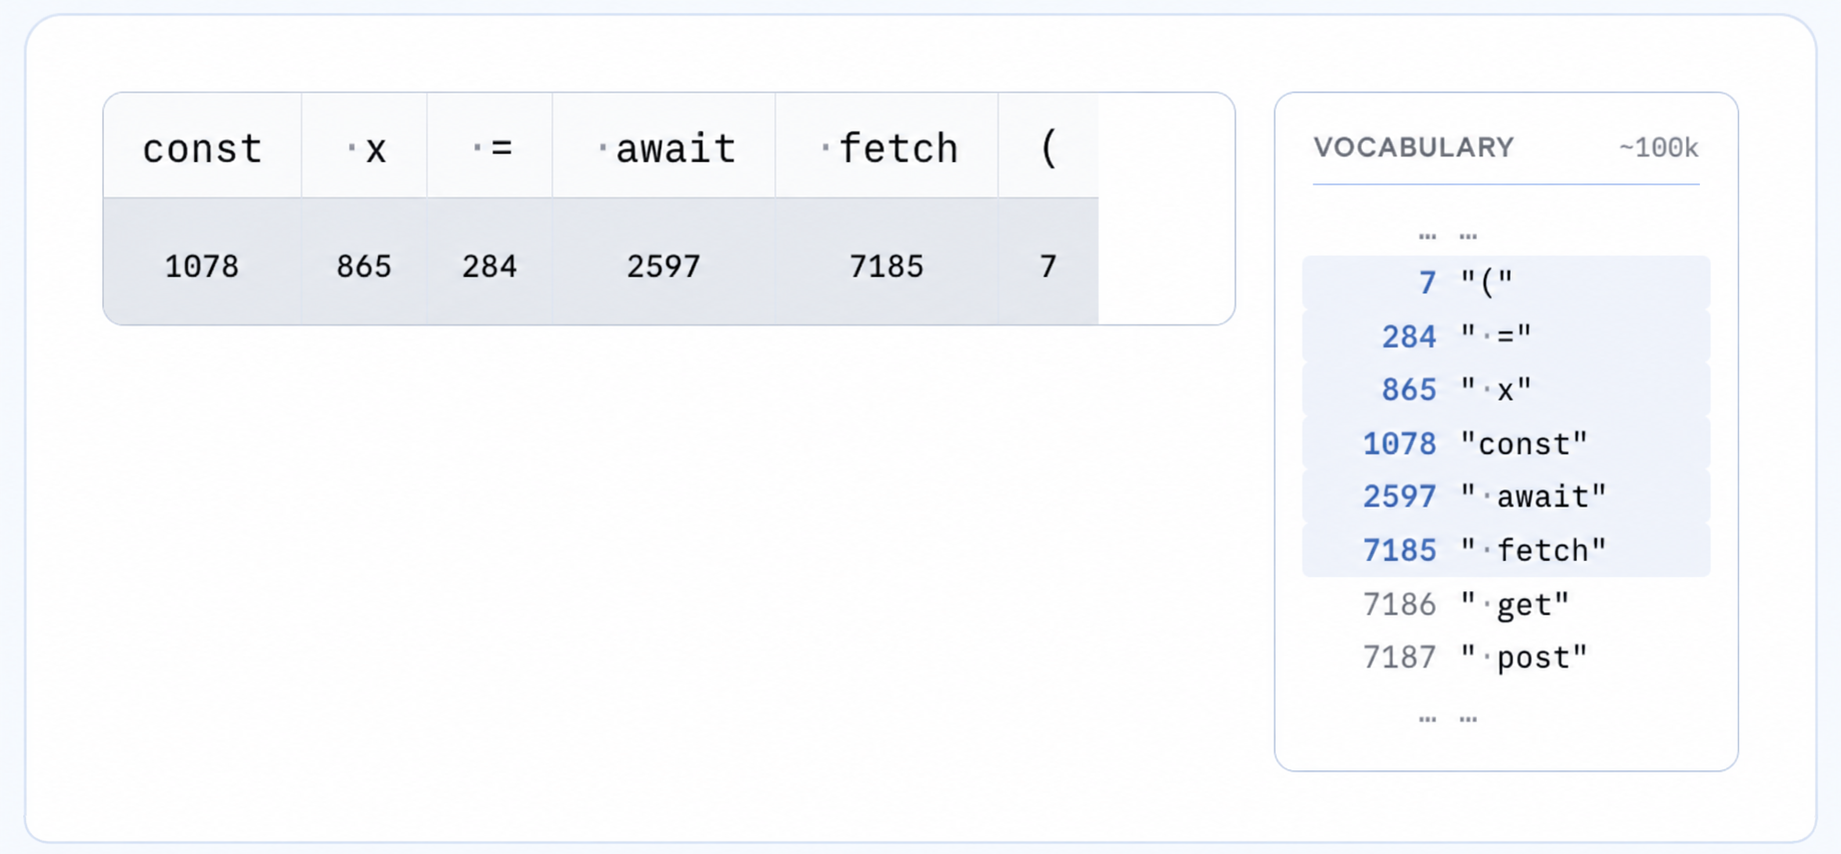Viewport: 1841px width, 854px height.
Task: Click vocabulary entry 7187 "·post"
Action: [x=1506, y=657]
